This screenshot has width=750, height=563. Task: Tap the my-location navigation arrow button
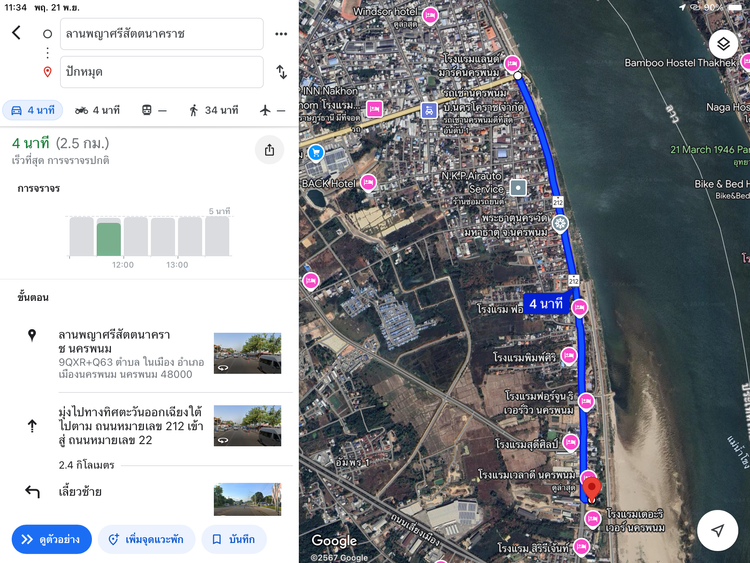pyautogui.click(x=717, y=530)
